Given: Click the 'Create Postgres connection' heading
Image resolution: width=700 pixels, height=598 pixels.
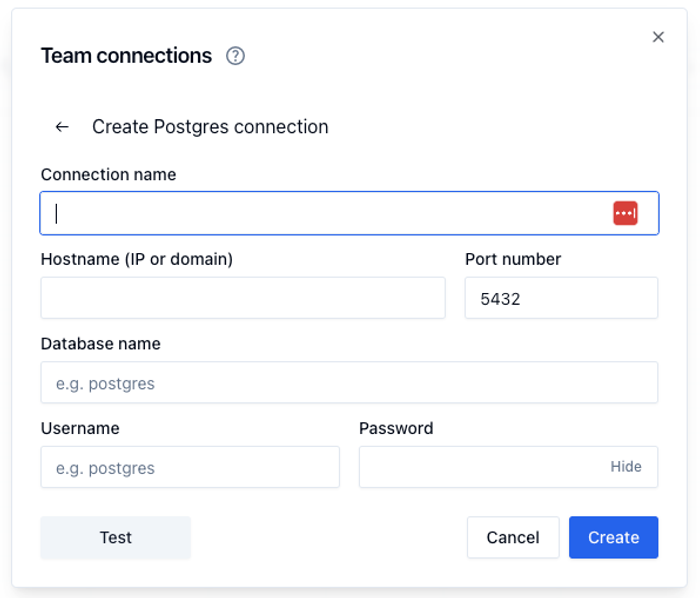Looking at the screenshot, I should click(210, 127).
